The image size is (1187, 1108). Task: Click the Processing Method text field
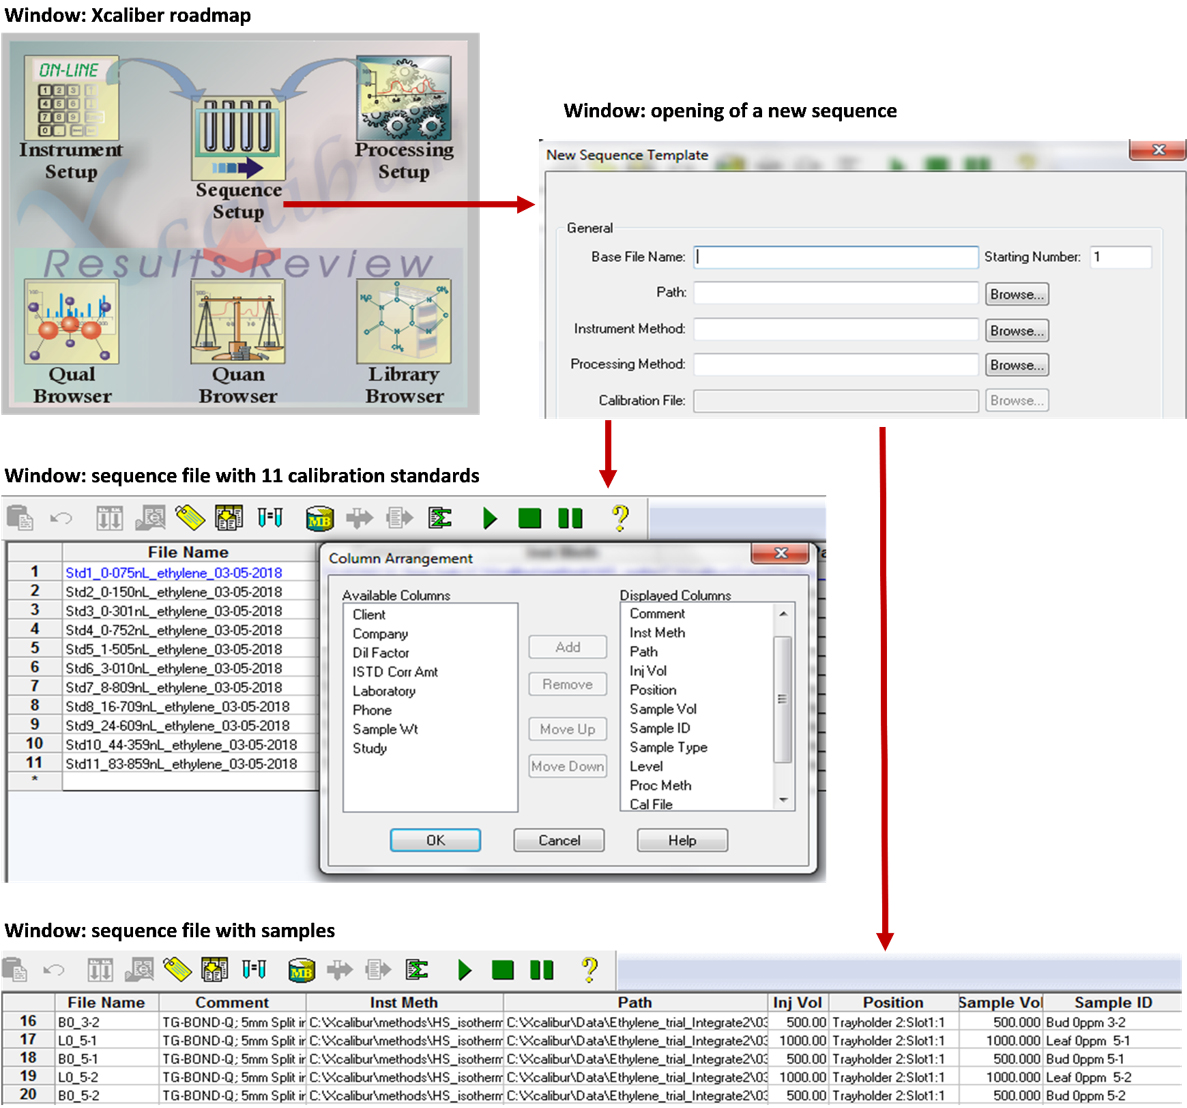click(837, 365)
